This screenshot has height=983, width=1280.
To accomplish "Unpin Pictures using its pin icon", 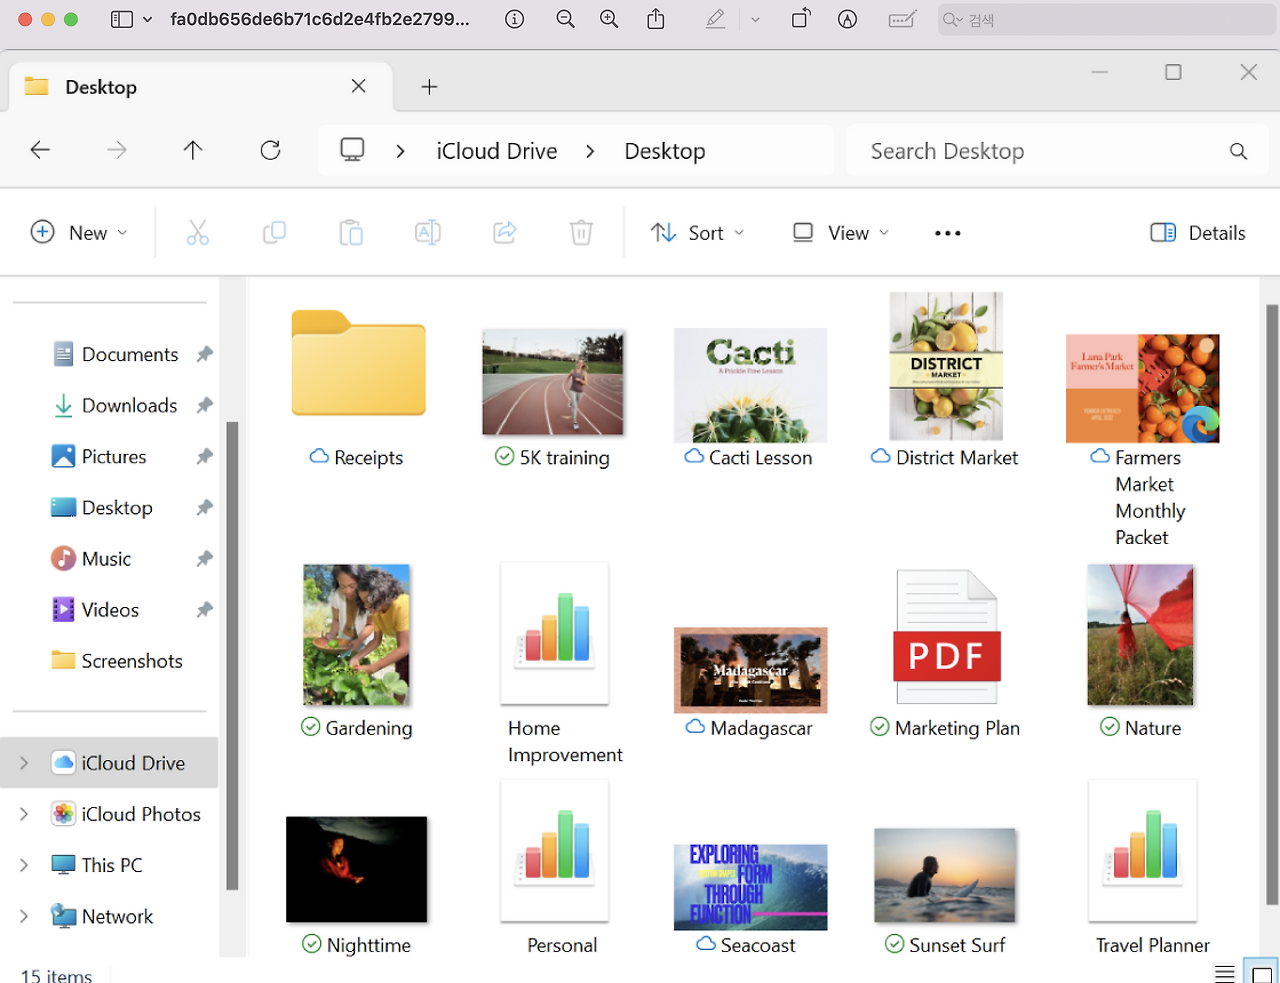I will point(205,456).
